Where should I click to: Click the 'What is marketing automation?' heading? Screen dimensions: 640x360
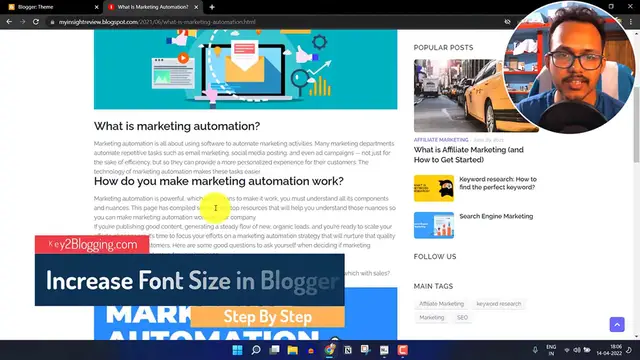tap(177, 126)
